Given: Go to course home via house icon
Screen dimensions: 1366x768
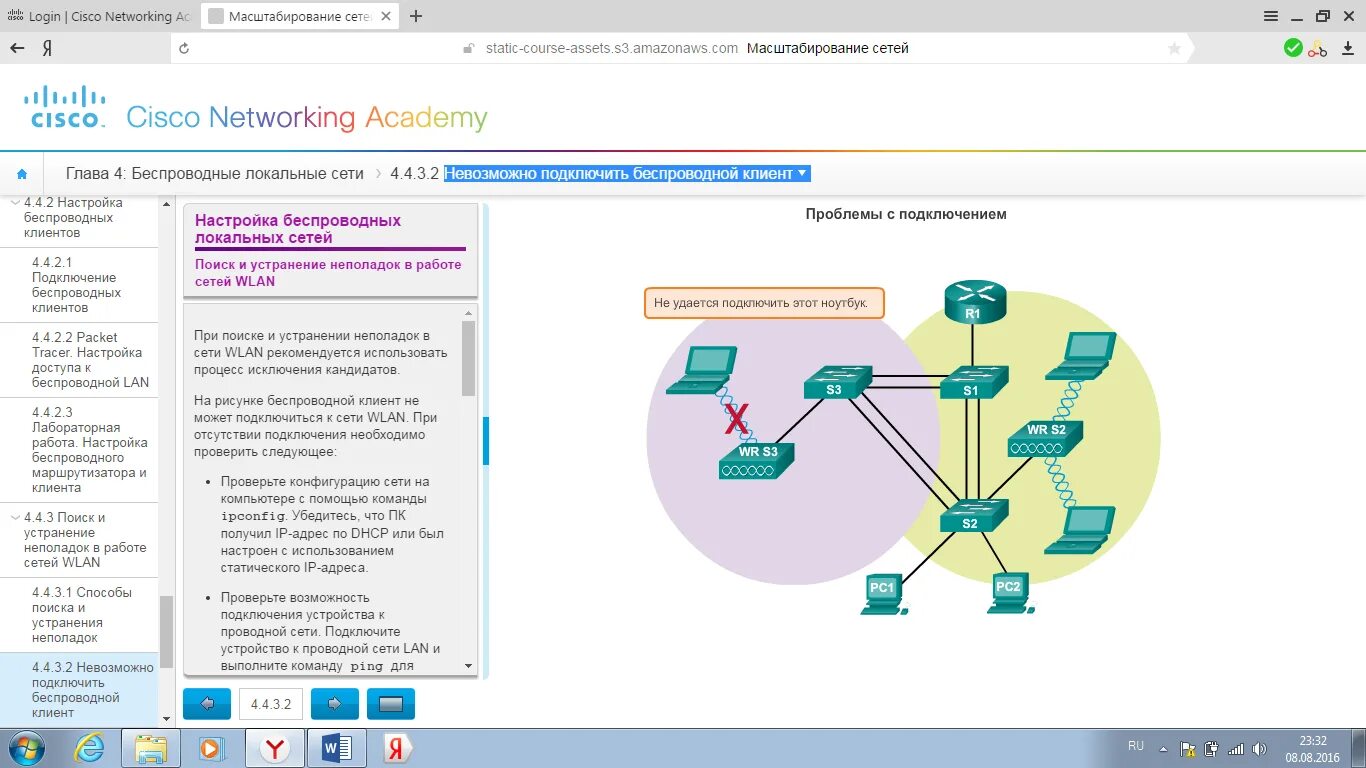Looking at the screenshot, I should click(22, 173).
